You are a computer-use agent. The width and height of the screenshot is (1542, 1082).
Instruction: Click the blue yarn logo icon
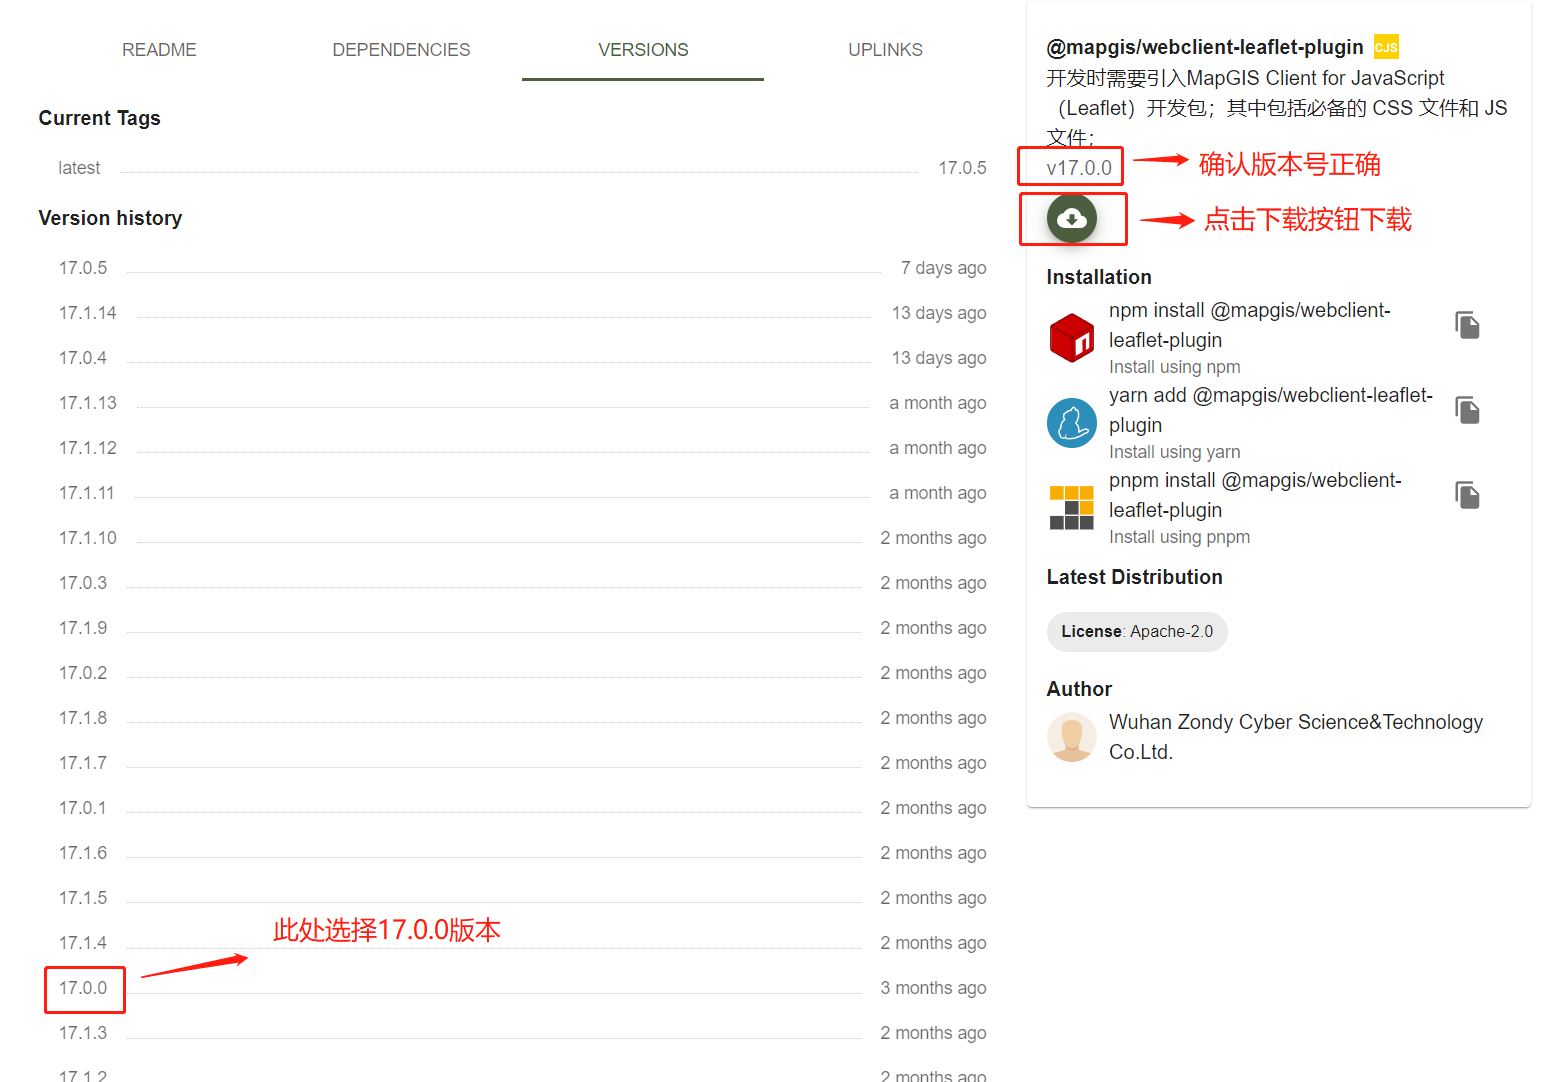coord(1071,422)
